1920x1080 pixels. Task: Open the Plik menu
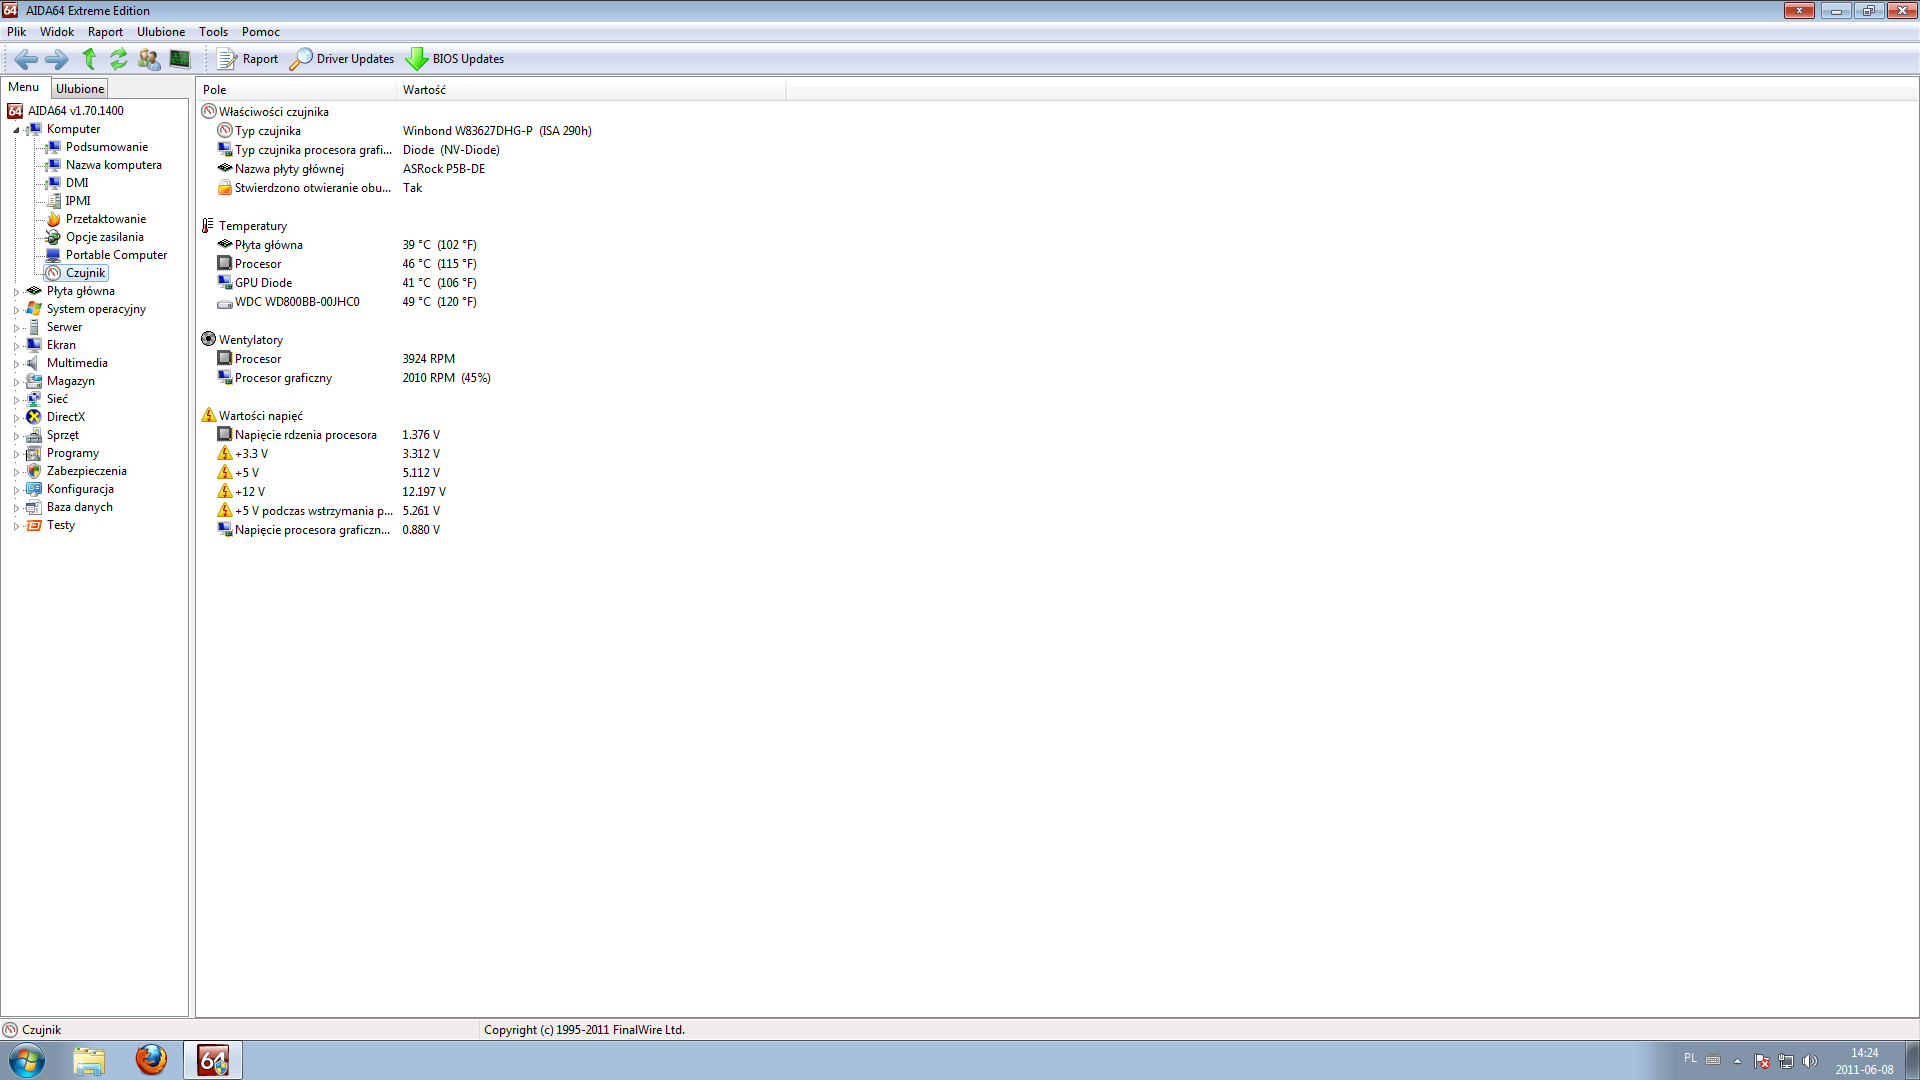coord(17,32)
